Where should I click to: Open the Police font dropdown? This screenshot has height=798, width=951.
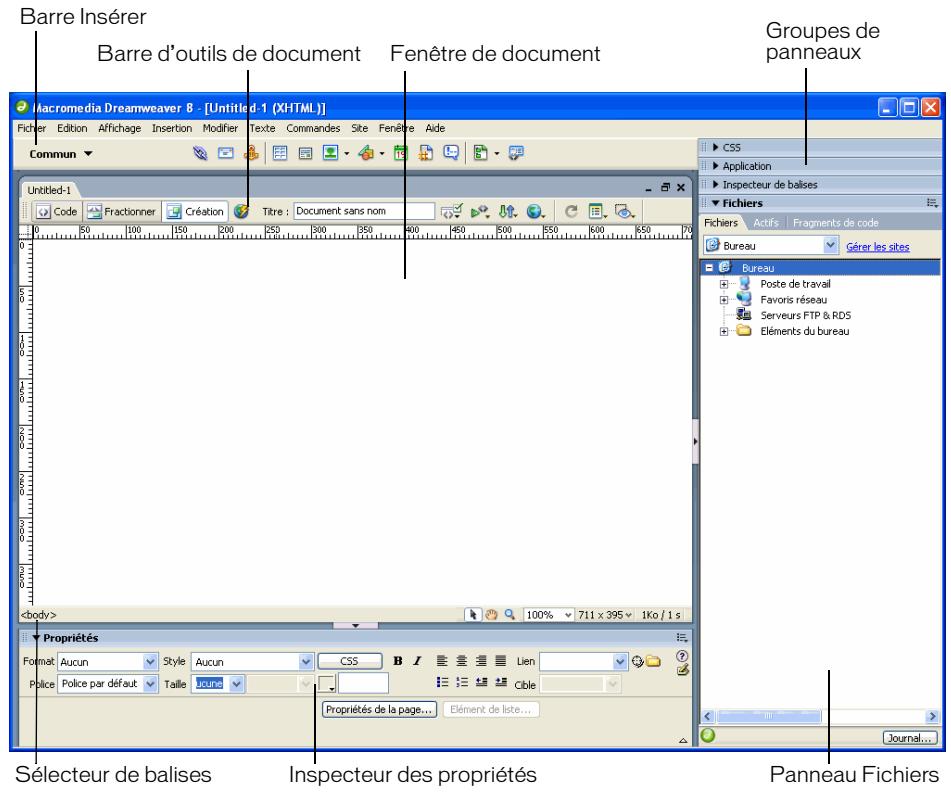point(150,683)
